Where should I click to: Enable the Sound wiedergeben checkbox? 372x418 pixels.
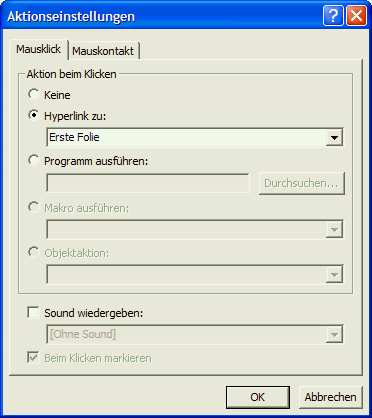[33, 313]
